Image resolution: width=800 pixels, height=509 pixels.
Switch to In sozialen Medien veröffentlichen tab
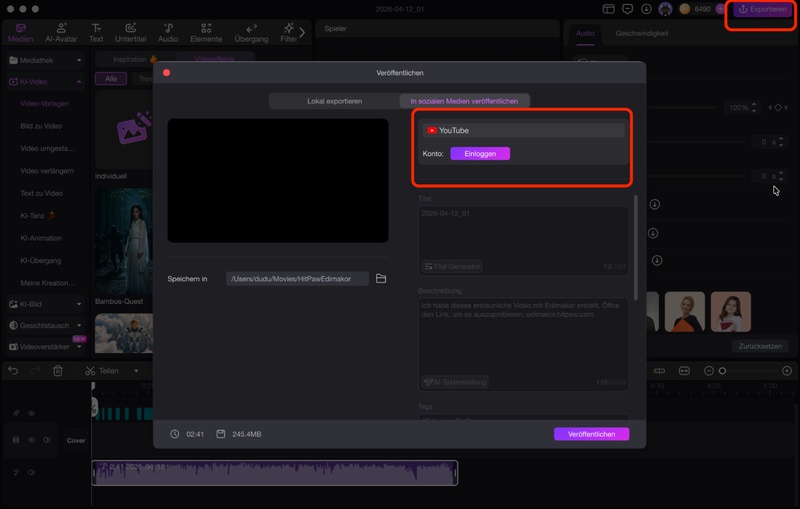(x=464, y=101)
